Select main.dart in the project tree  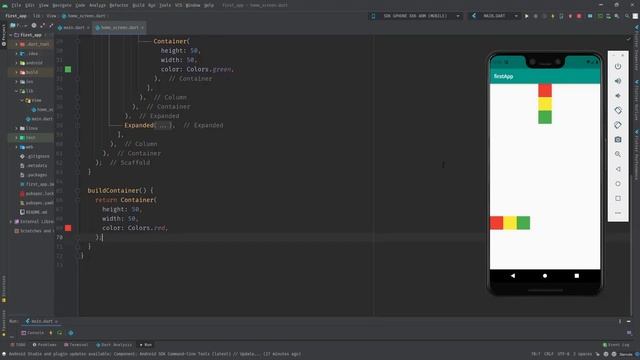click(40, 119)
